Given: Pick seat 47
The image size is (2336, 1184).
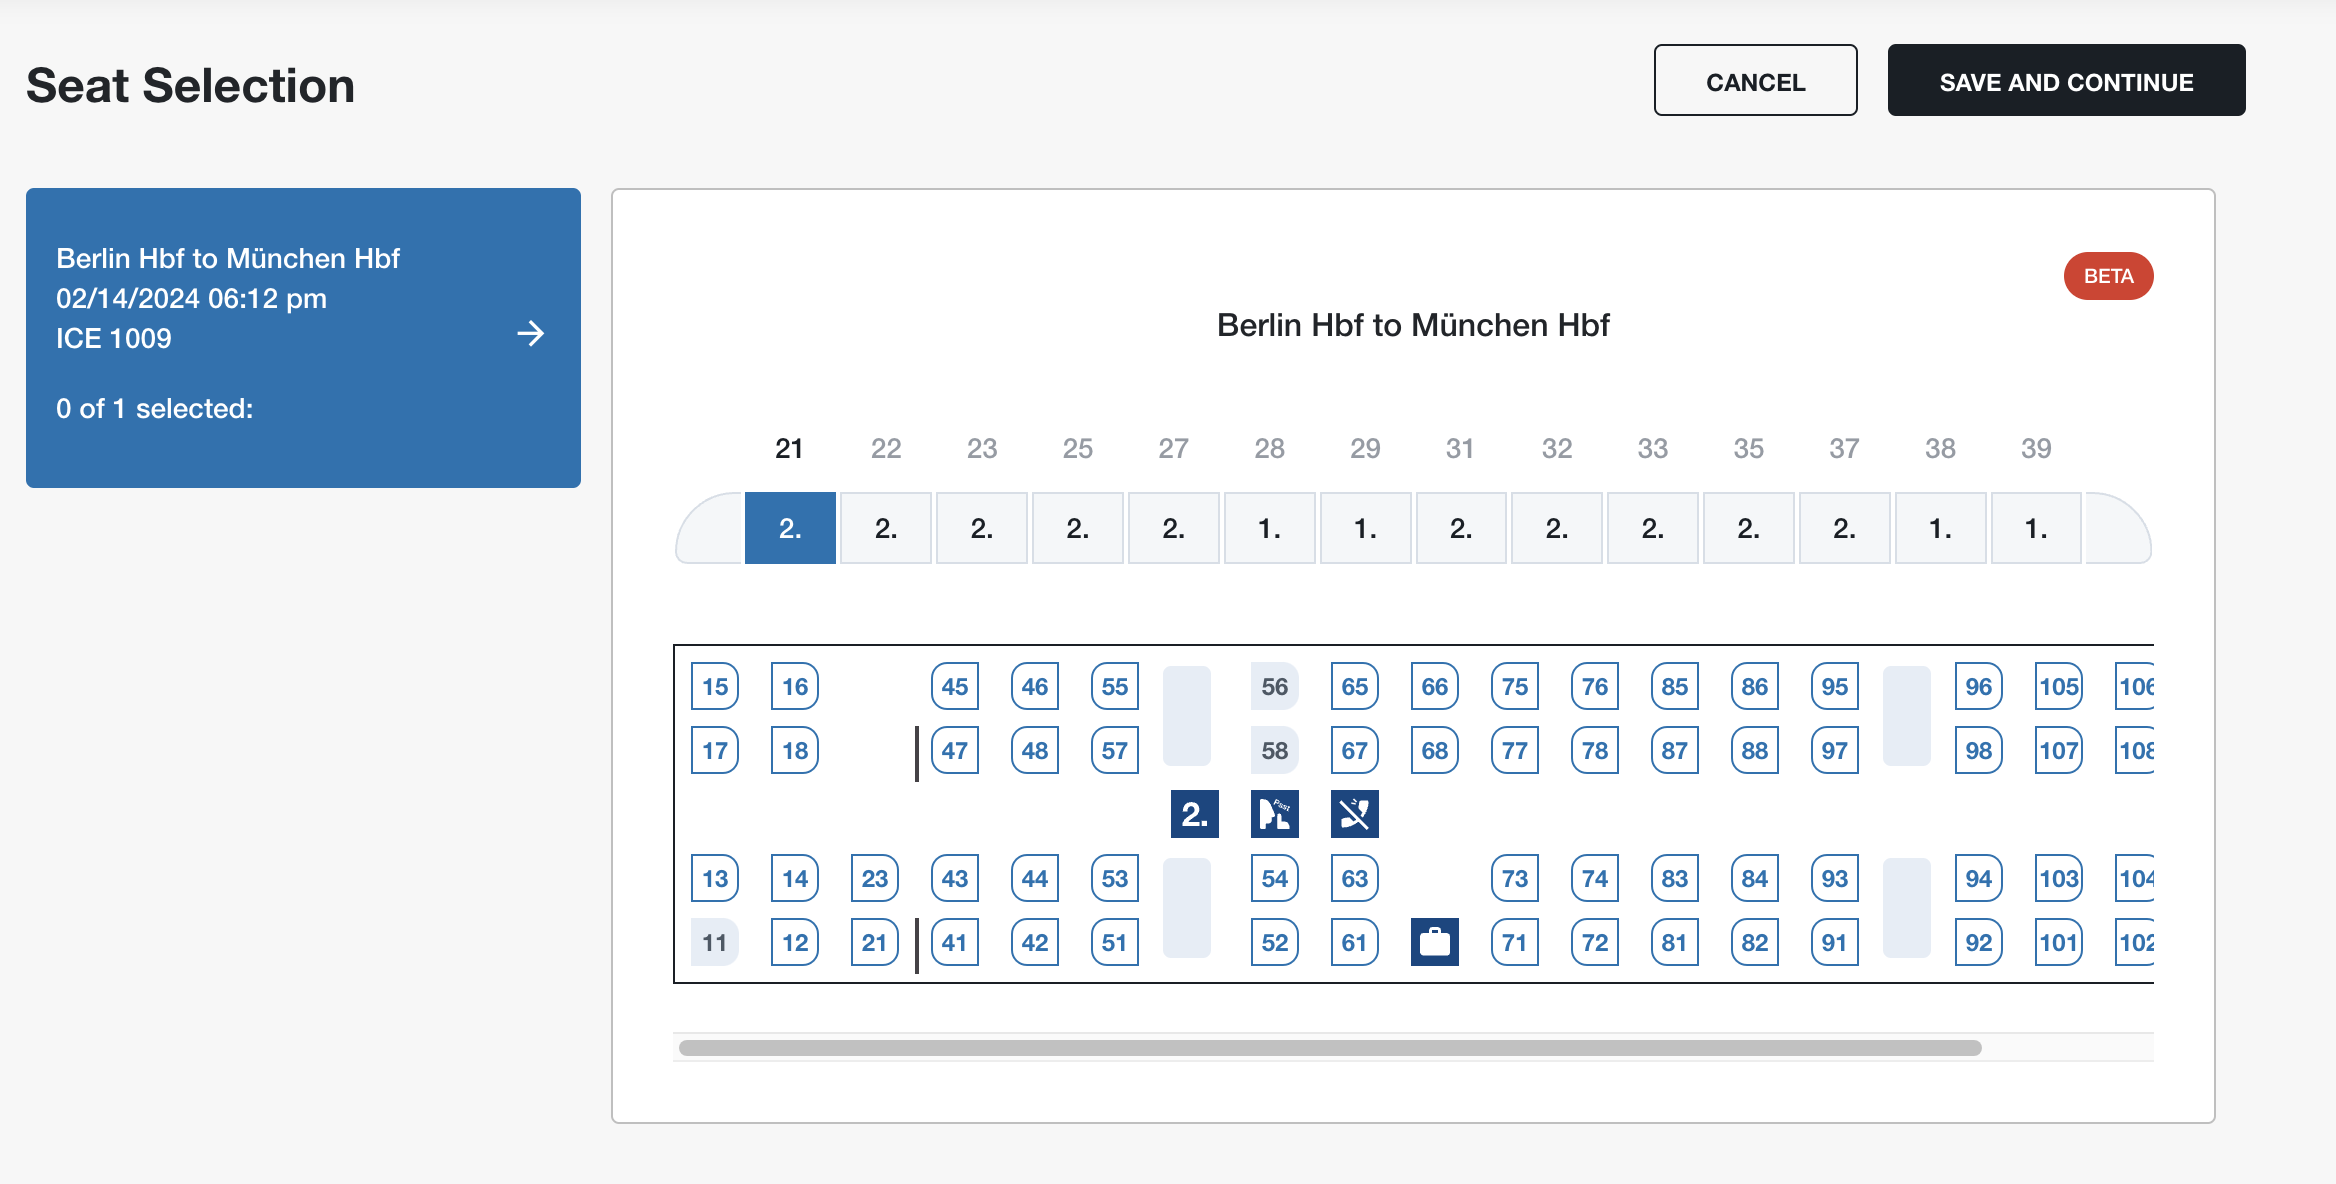Looking at the screenshot, I should [955, 750].
